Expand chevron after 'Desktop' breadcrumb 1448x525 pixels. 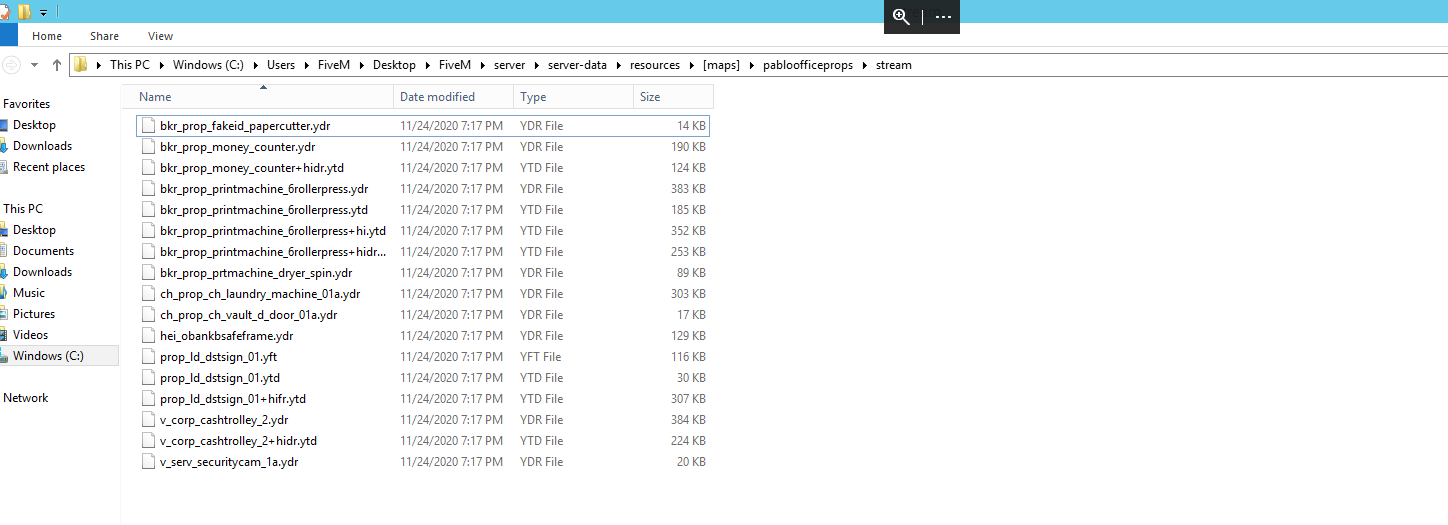pos(427,65)
